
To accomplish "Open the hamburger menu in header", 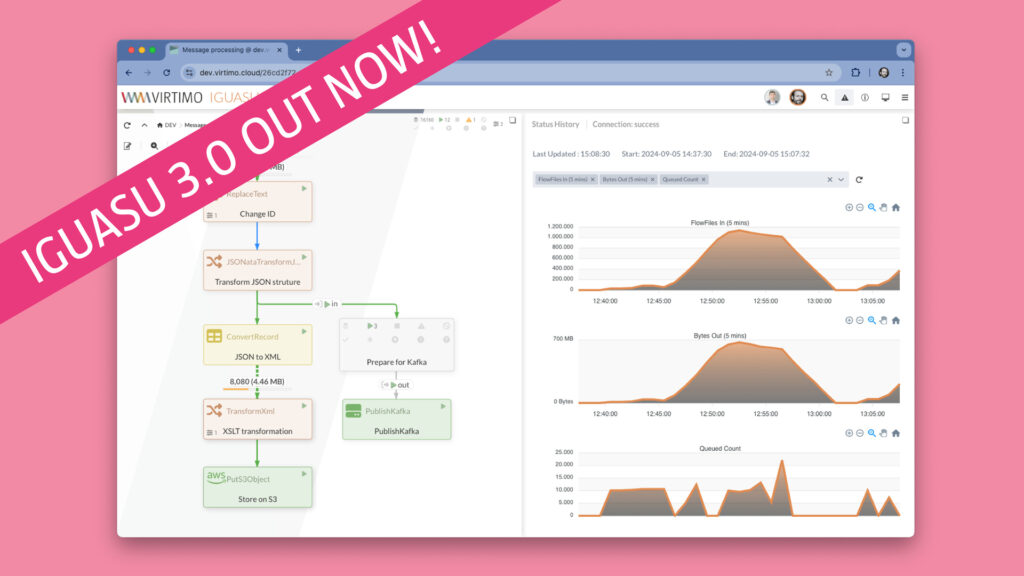I will pos(904,97).
